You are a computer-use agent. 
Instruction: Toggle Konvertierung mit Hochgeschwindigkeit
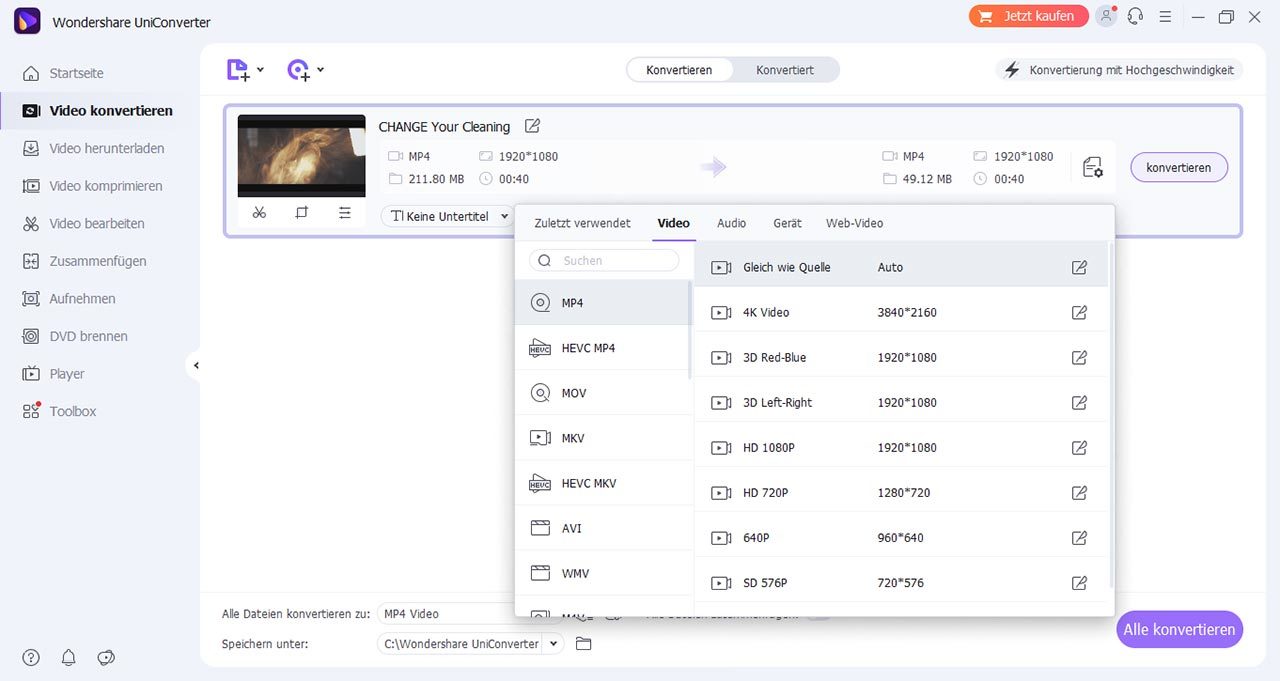[x=1119, y=70]
